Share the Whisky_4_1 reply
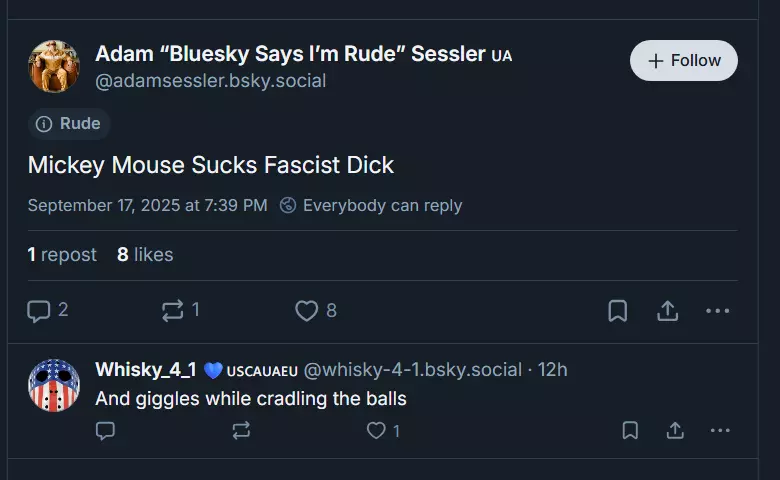This screenshot has height=480, width=780. click(x=675, y=430)
